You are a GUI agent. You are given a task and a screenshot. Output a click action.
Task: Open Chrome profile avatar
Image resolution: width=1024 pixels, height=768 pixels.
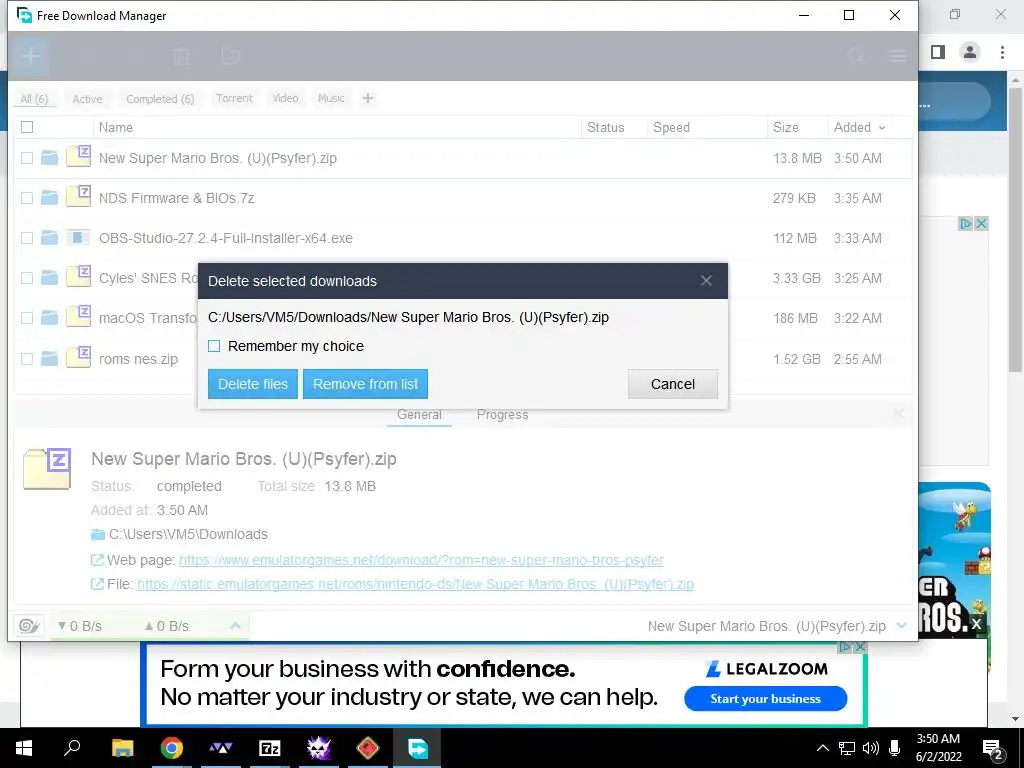(x=970, y=52)
